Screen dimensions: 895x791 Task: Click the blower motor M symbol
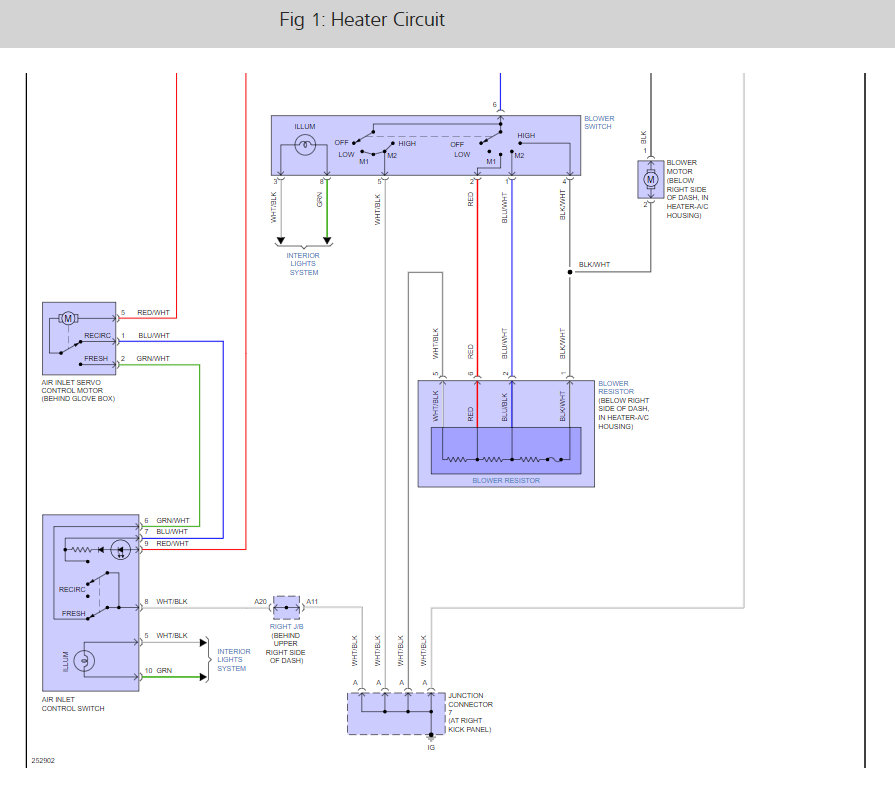[650, 179]
